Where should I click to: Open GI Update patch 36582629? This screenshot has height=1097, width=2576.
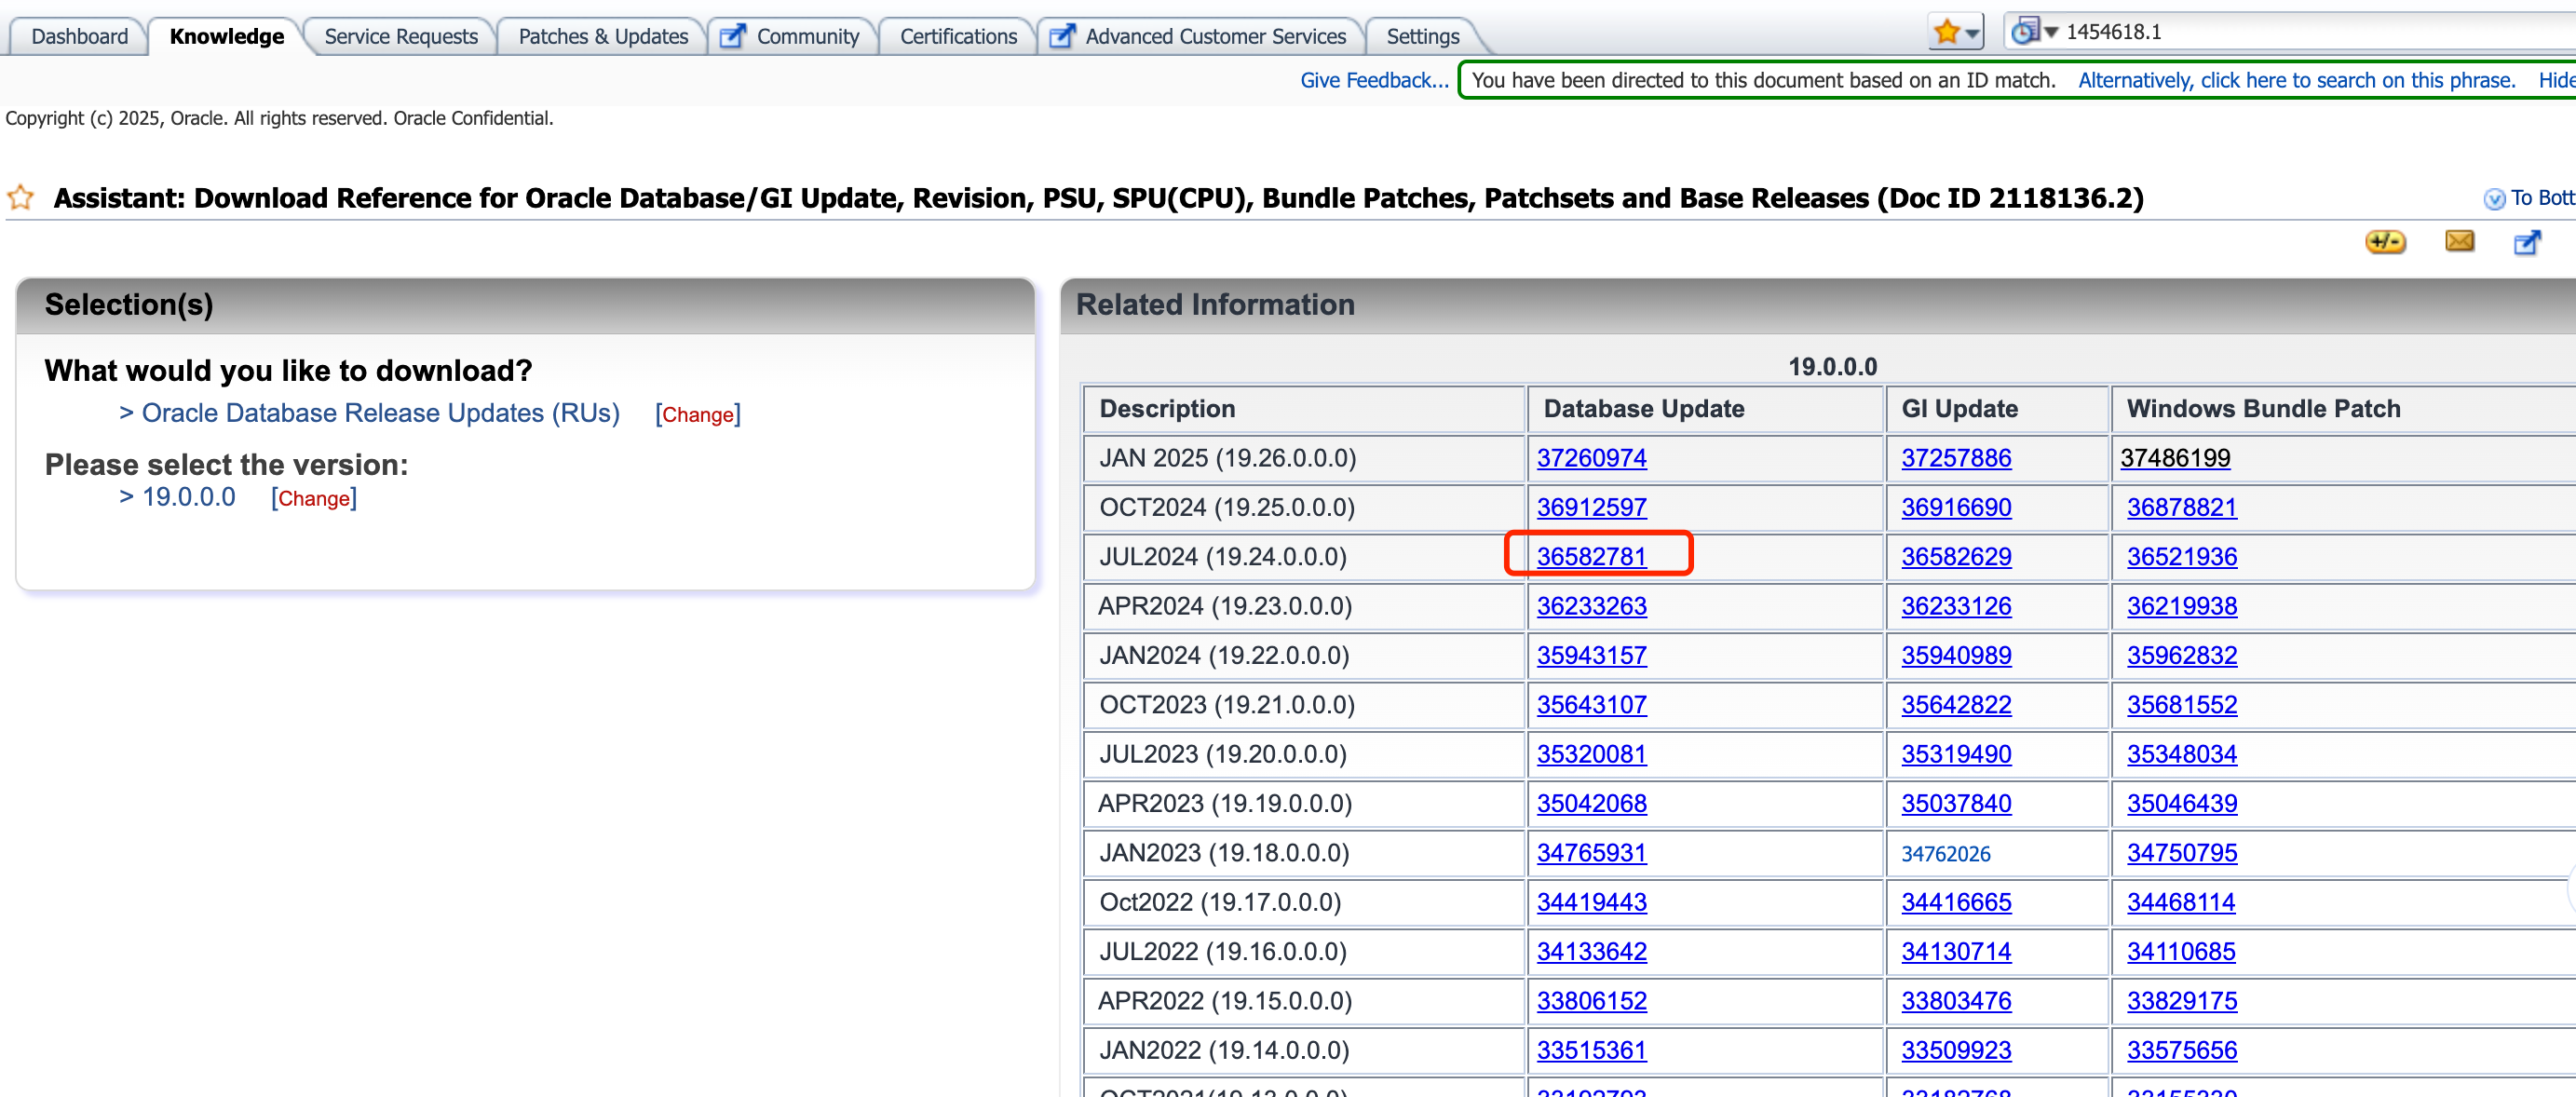(x=1956, y=557)
